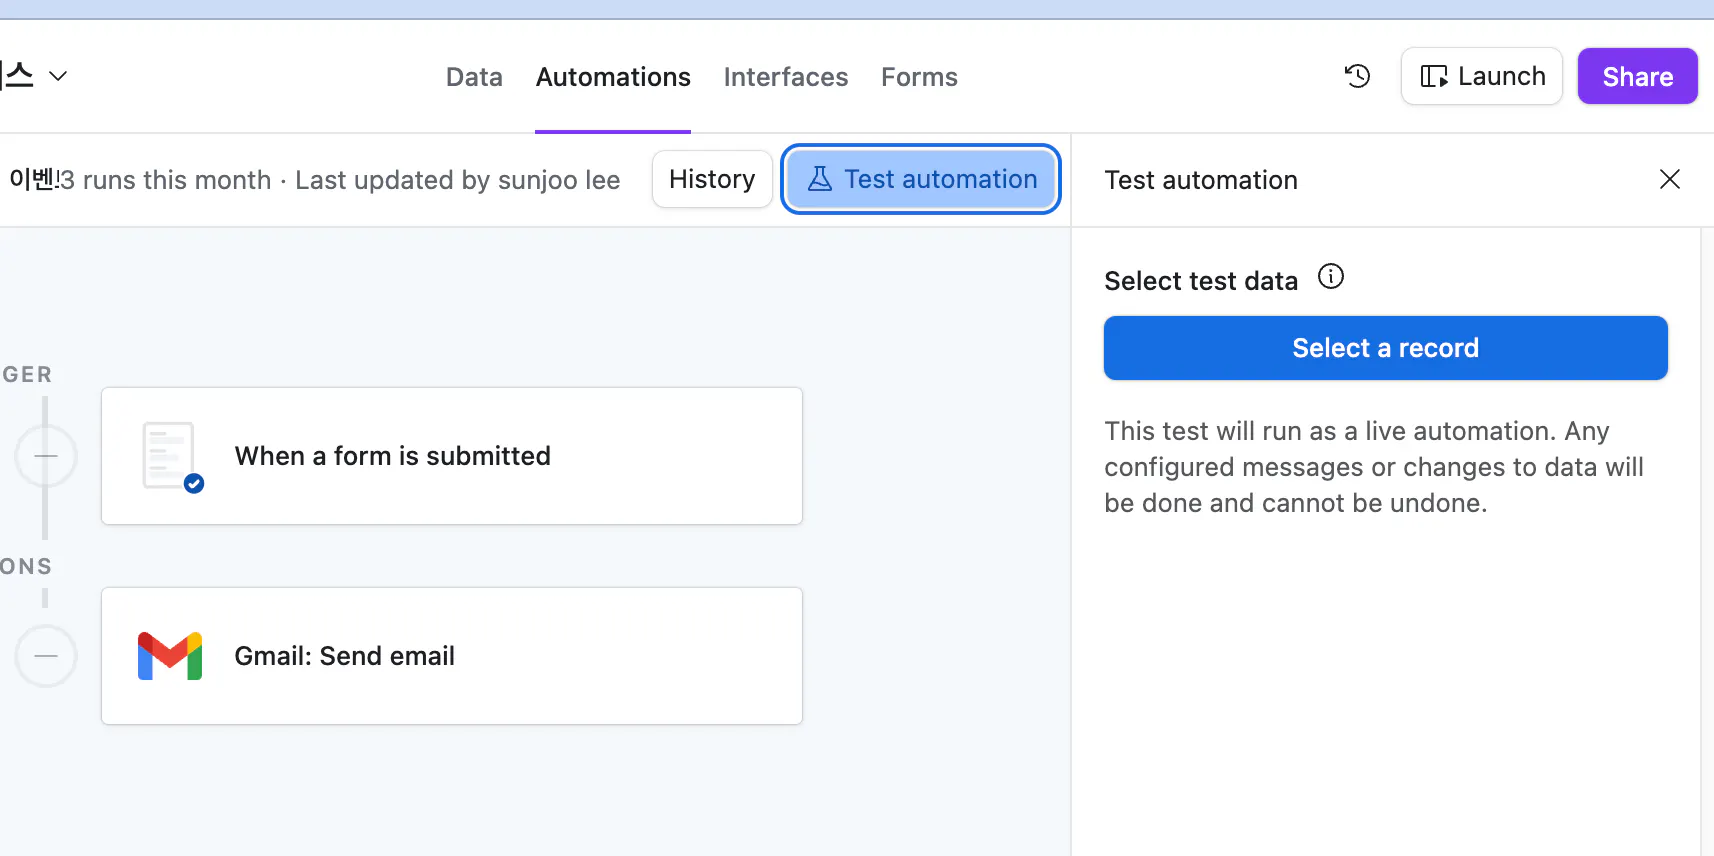Close the Test automation panel
The height and width of the screenshot is (856, 1714).
(x=1669, y=180)
